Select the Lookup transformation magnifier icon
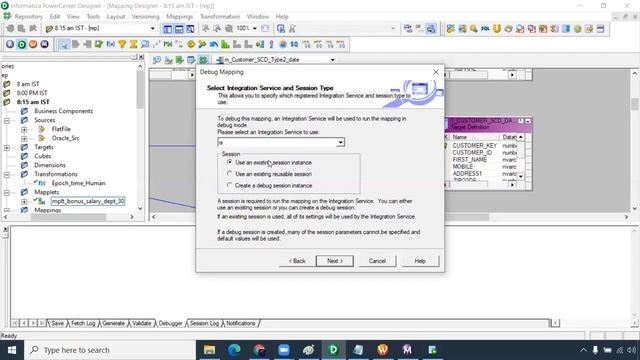640x360 pixels. (x=145, y=44)
